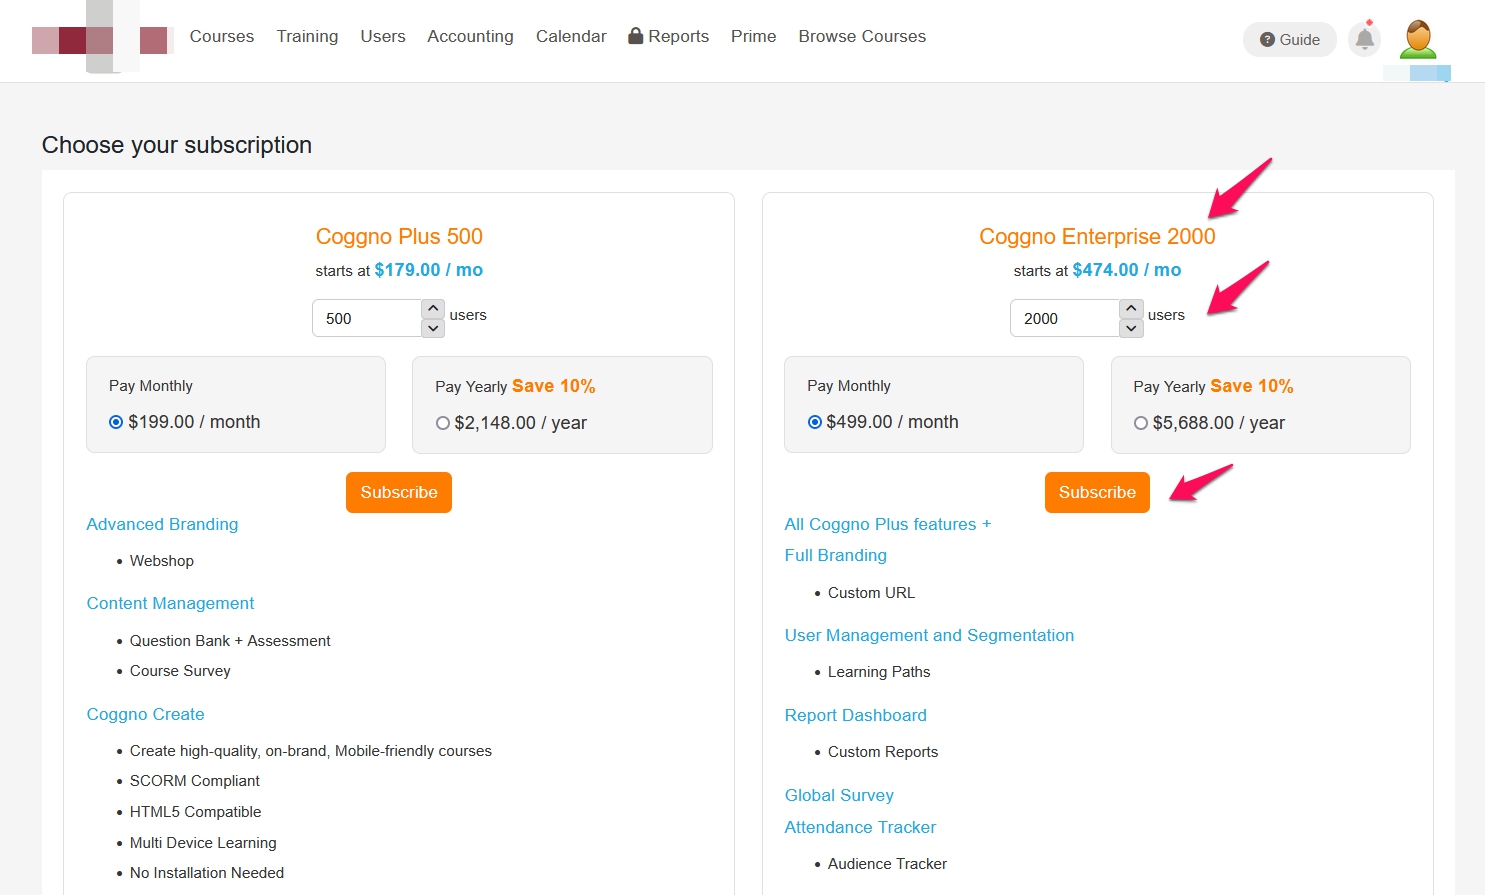Decrease Coggno Enterprise 2000 users count

(1131, 328)
